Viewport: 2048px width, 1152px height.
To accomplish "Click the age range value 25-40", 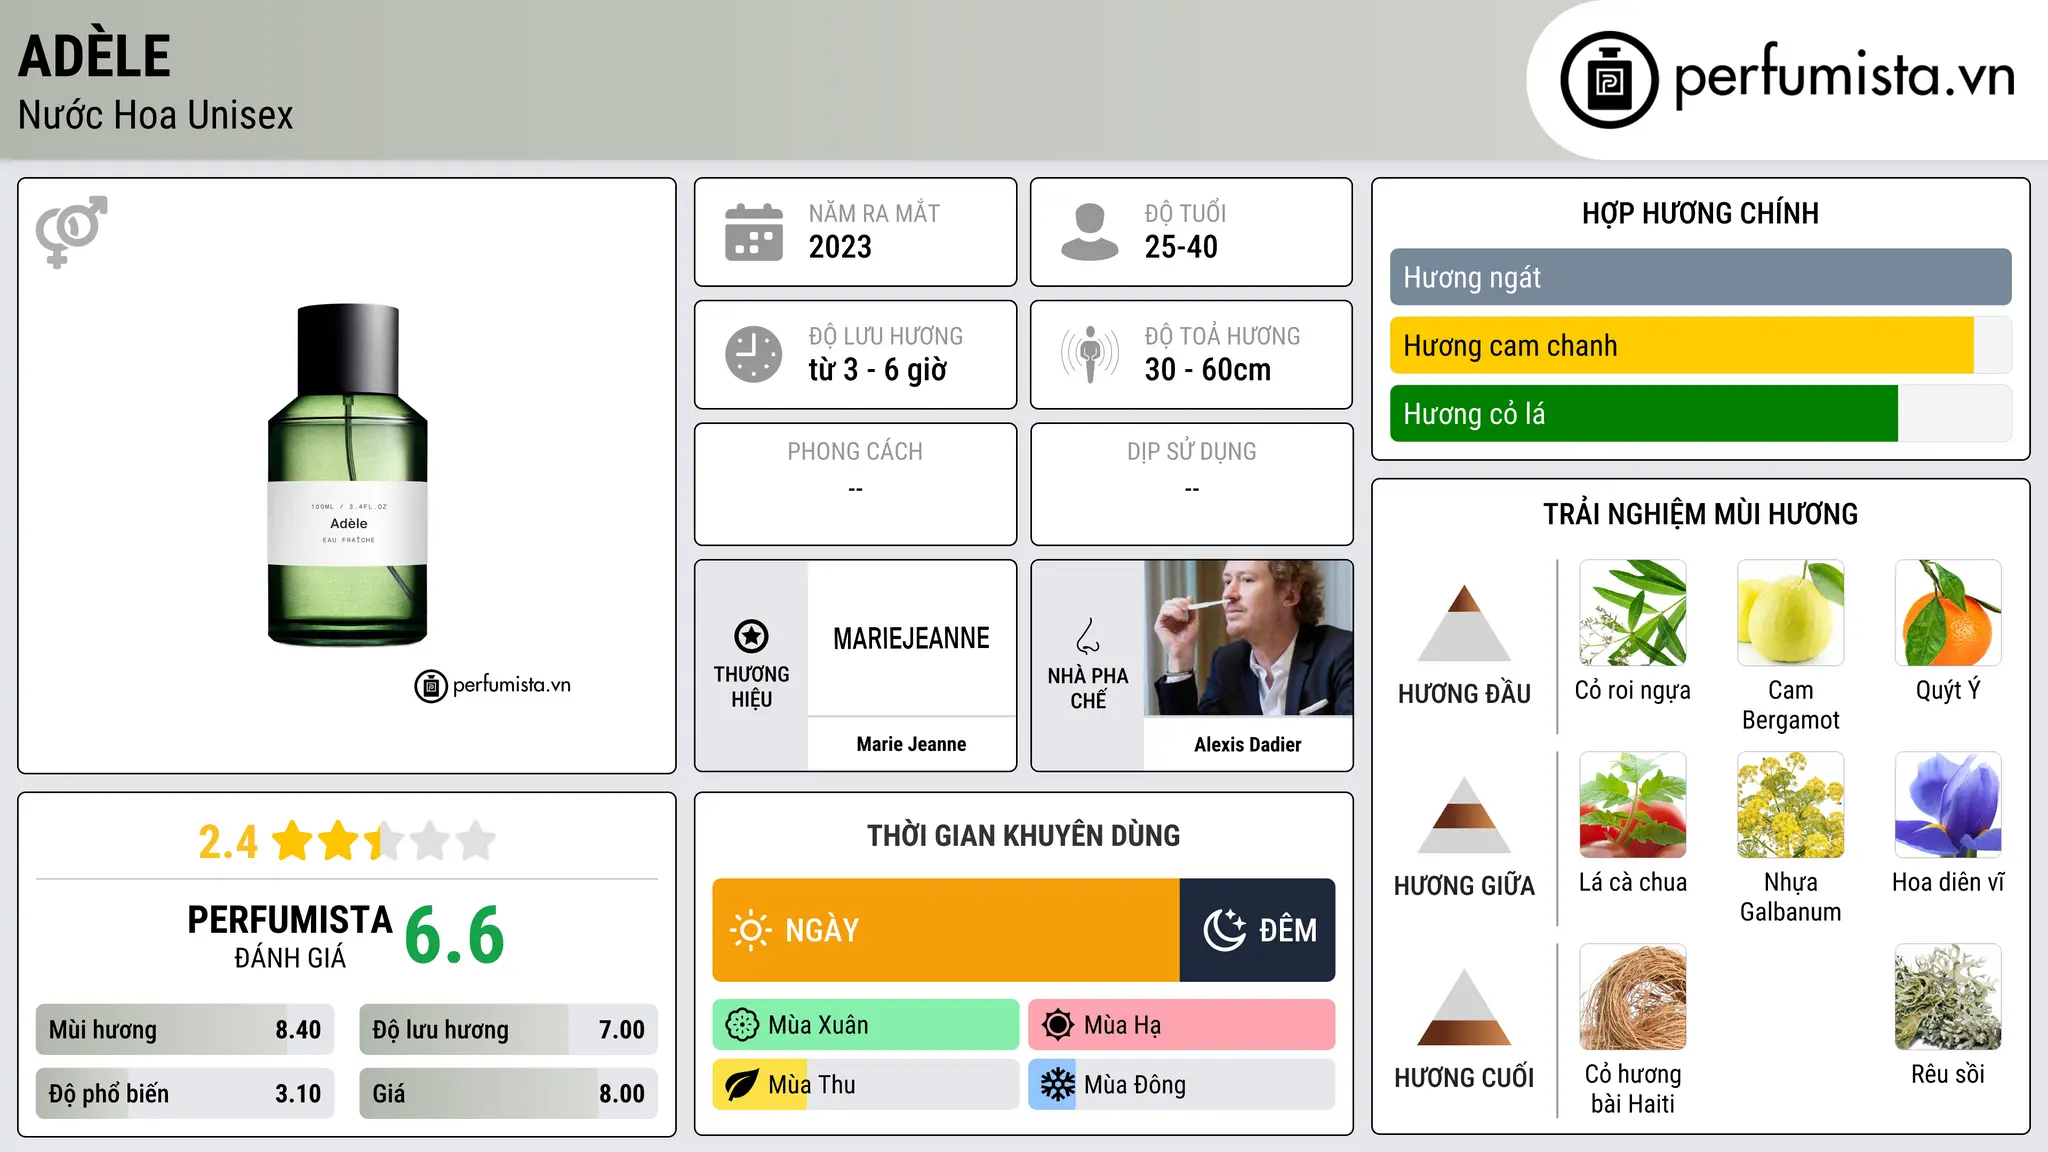I will coord(1181,247).
